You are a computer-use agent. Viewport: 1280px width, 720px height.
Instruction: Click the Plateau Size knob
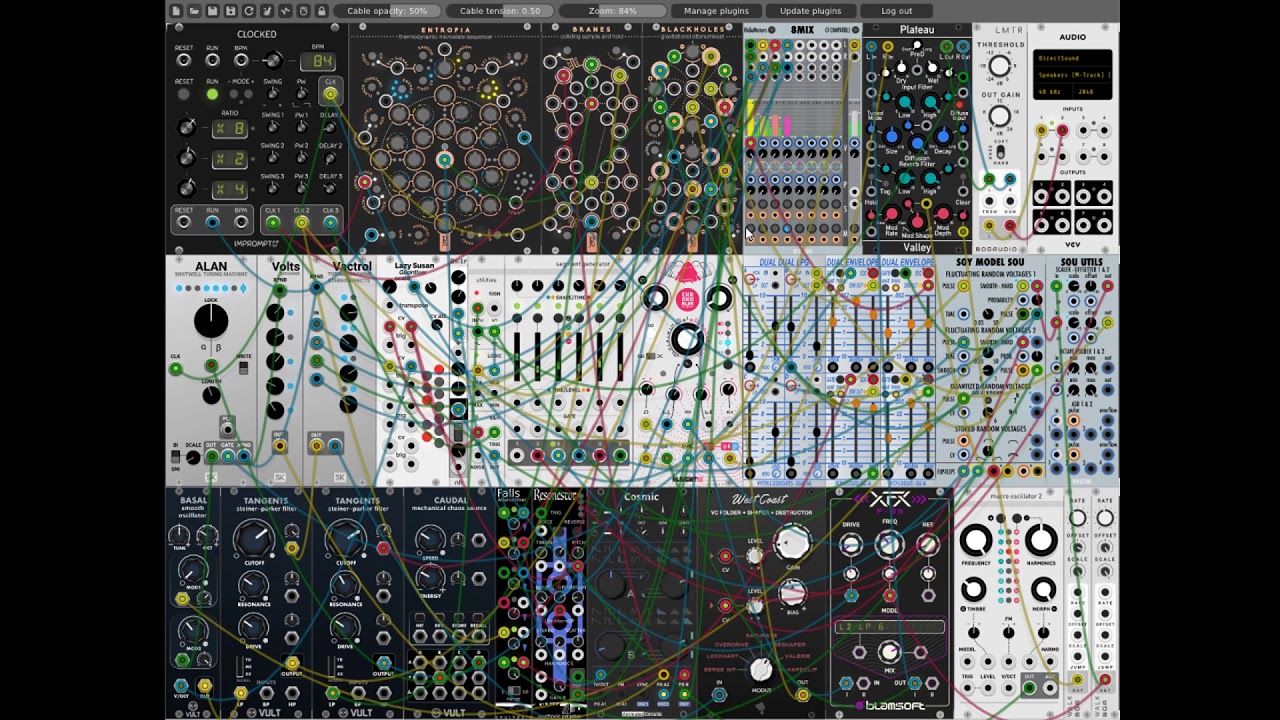[891, 136]
